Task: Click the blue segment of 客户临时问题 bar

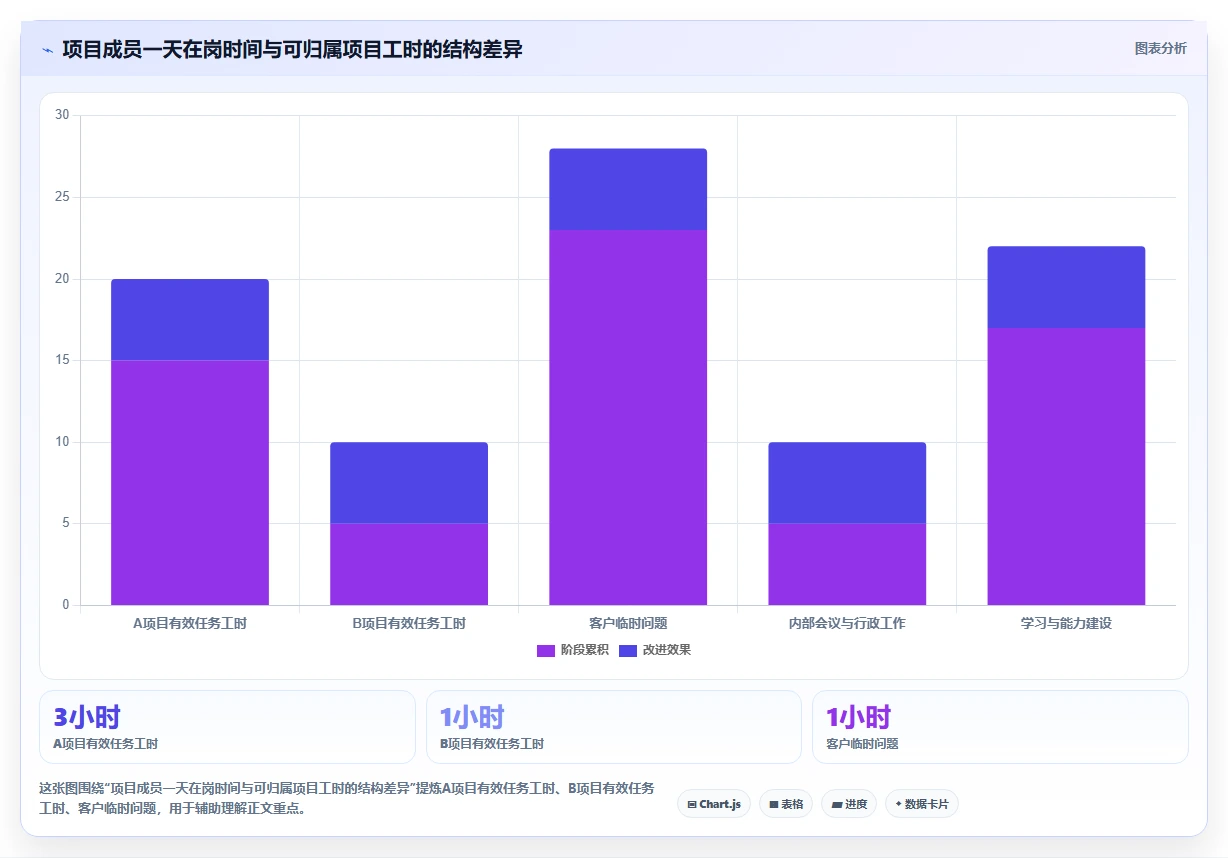Action: click(628, 189)
